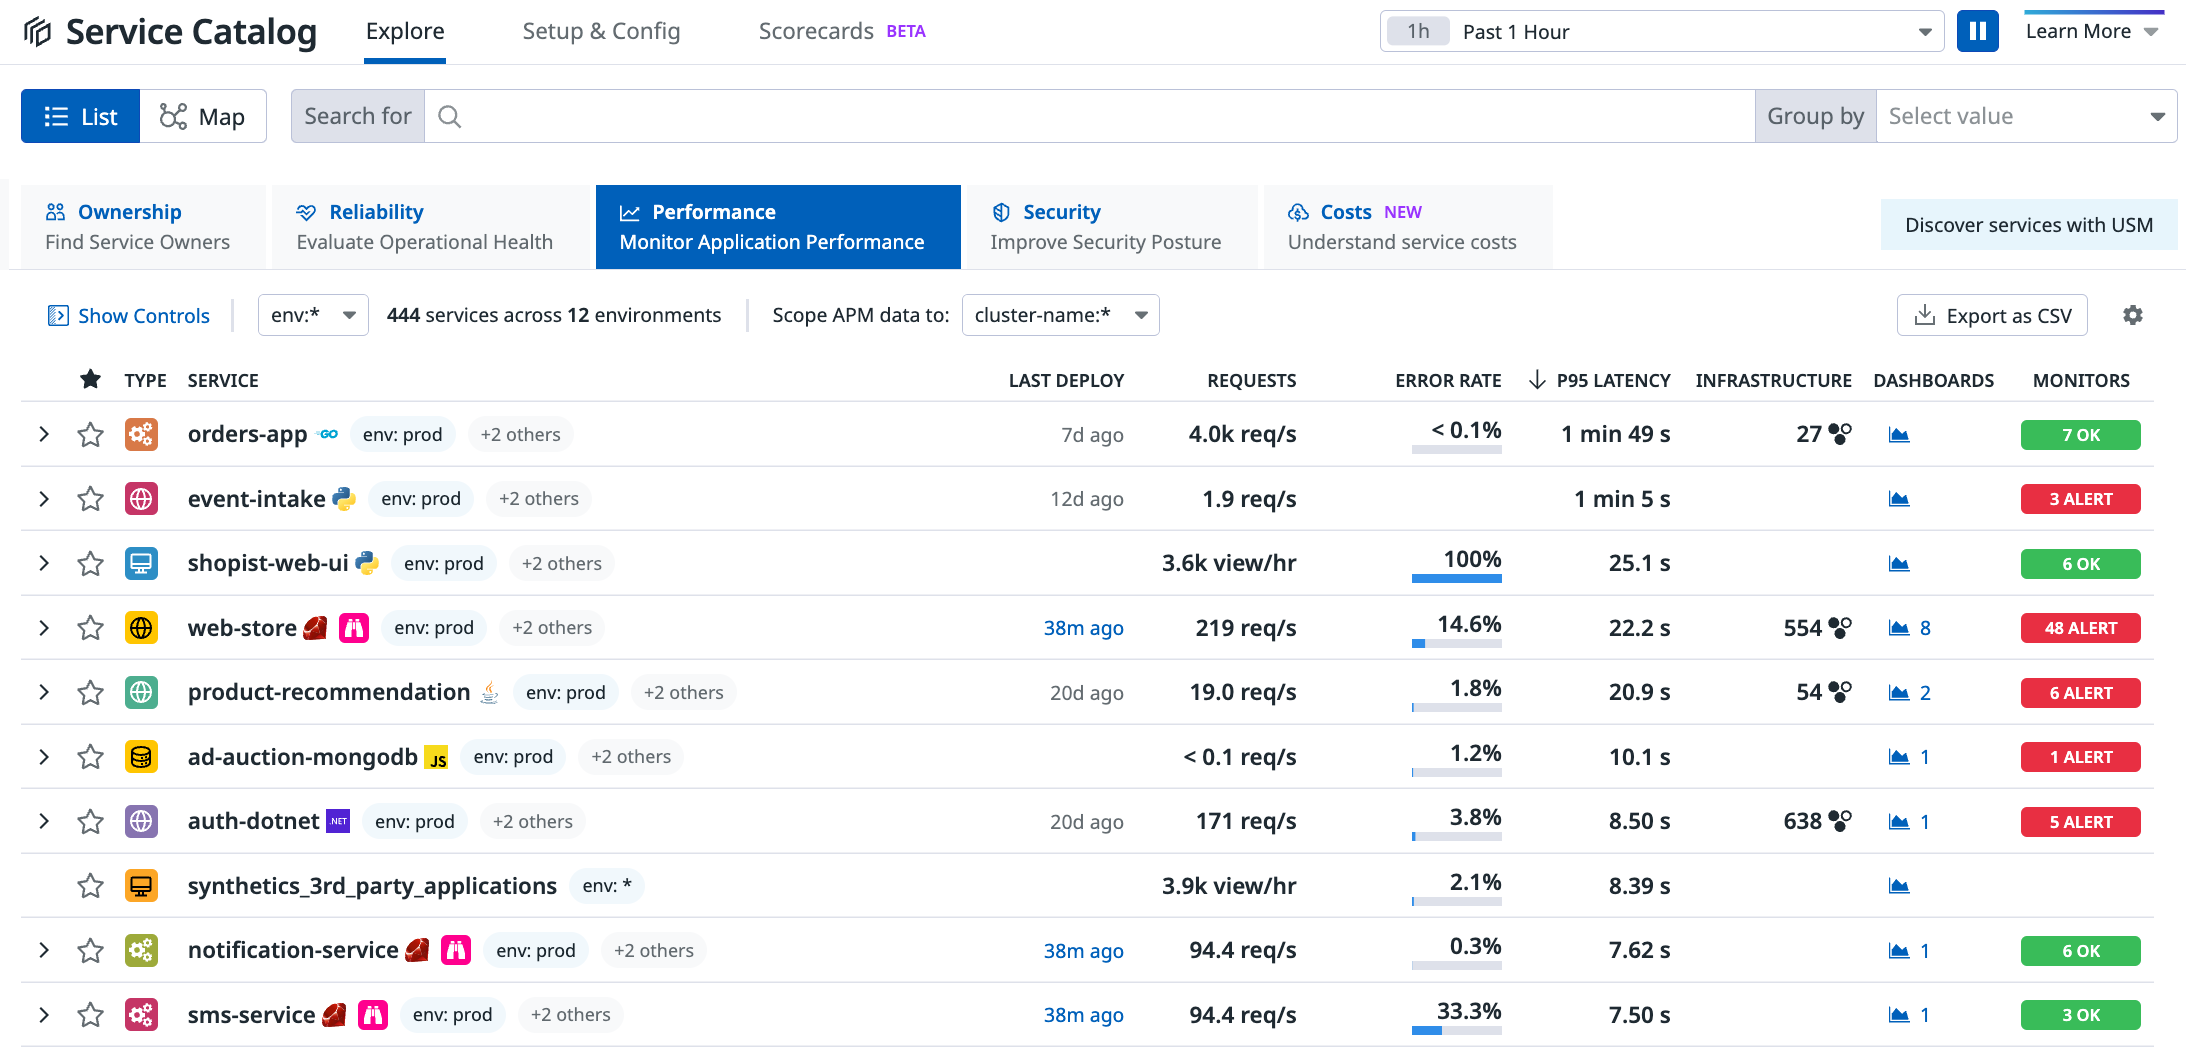Select the Reliability view tab
The width and height of the screenshot is (2186, 1056).
(x=430, y=227)
